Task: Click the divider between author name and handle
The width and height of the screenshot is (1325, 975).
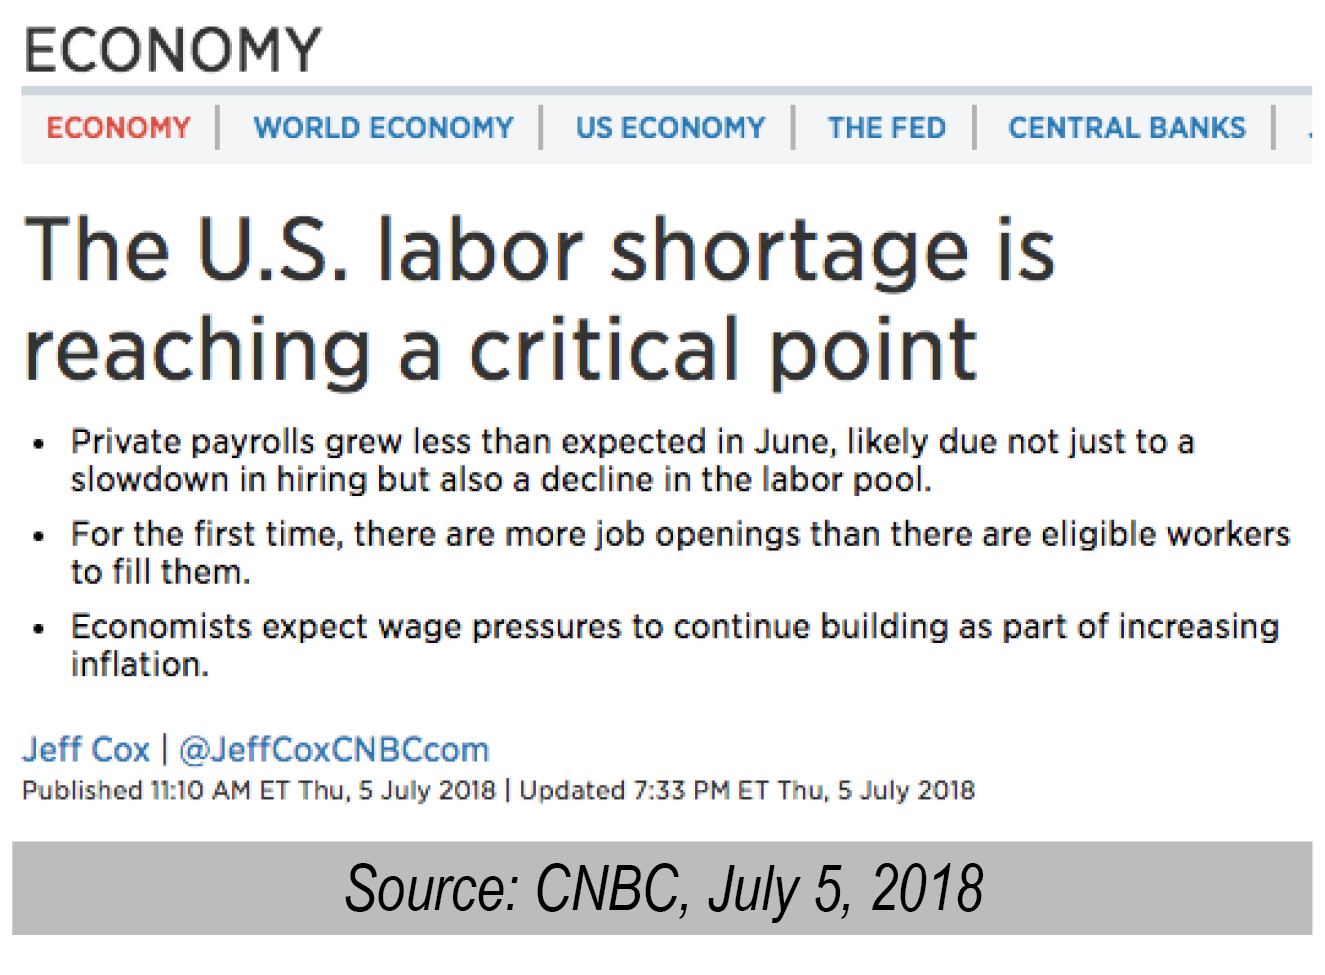Action: pyautogui.click(x=165, y=749)
